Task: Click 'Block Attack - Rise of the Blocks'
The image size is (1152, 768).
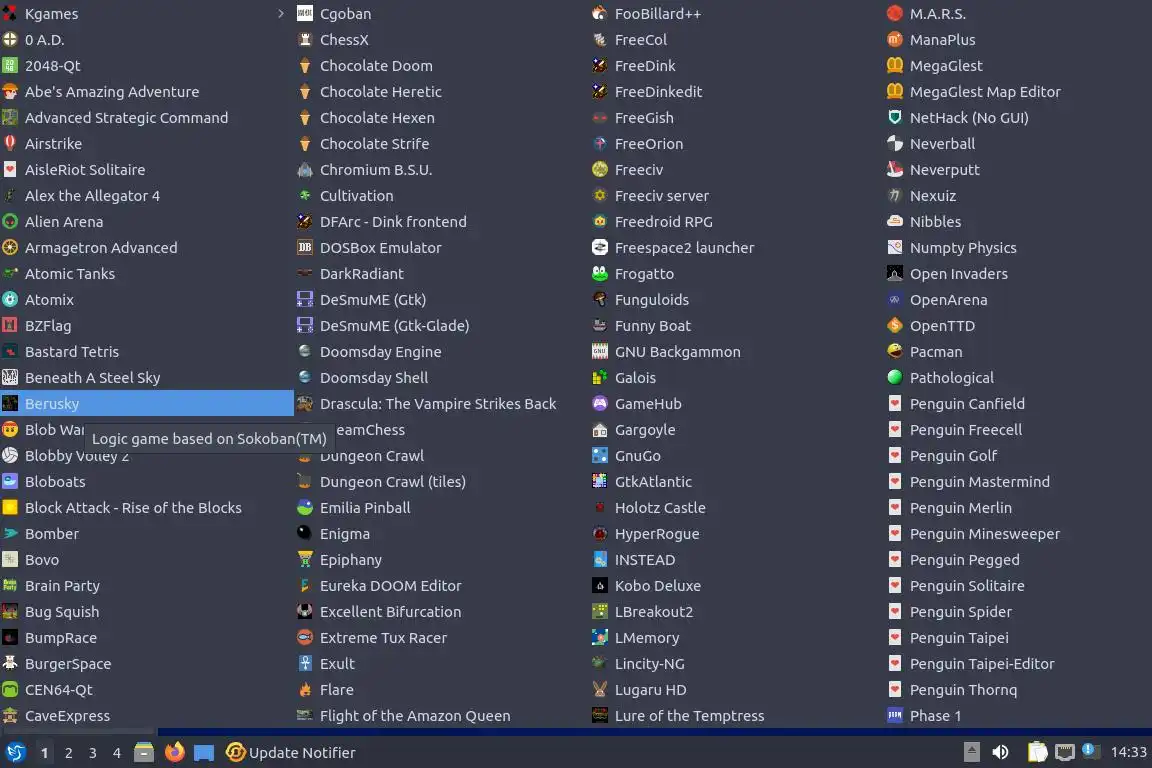Action: 133,508
